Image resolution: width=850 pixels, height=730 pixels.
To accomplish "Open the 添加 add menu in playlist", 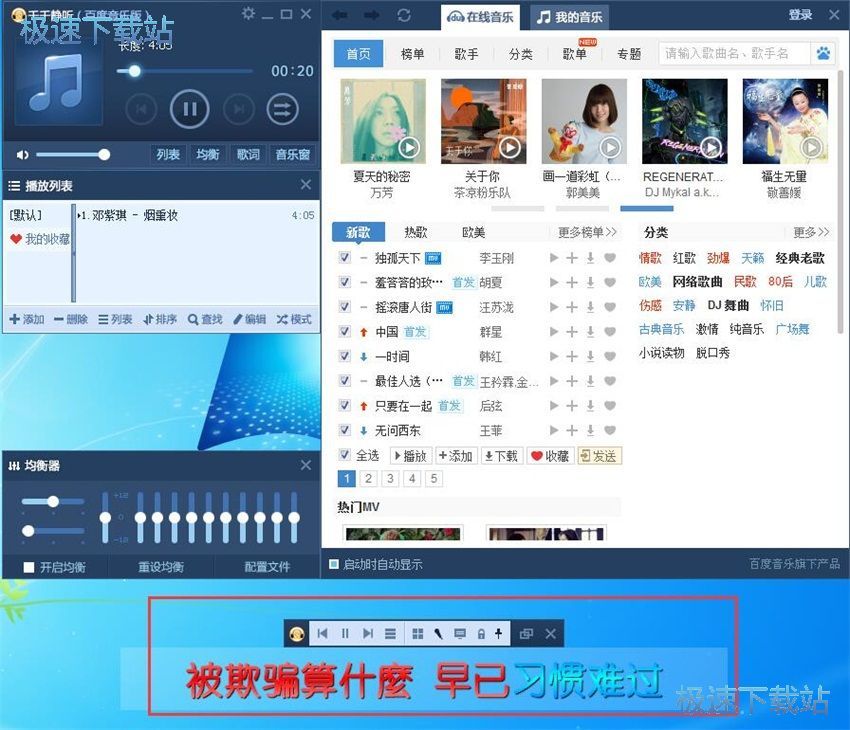I will click(27, 319).
